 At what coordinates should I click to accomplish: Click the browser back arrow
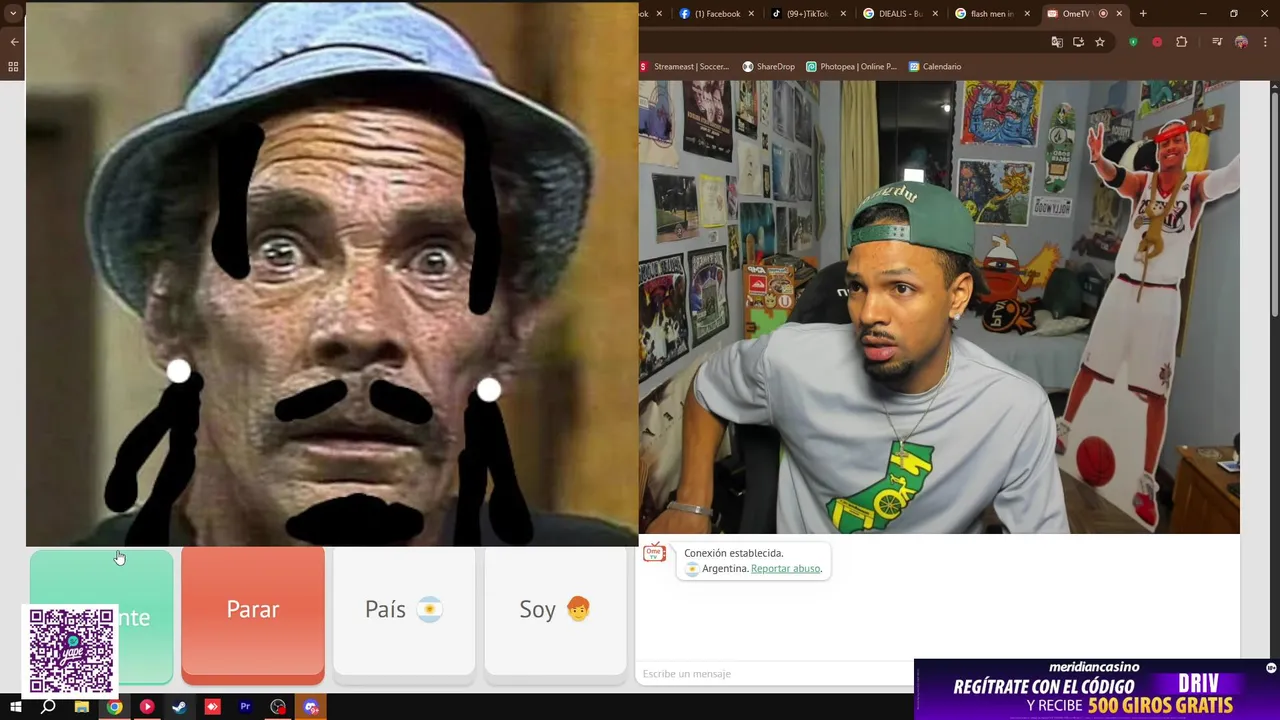tap(14, 42)
